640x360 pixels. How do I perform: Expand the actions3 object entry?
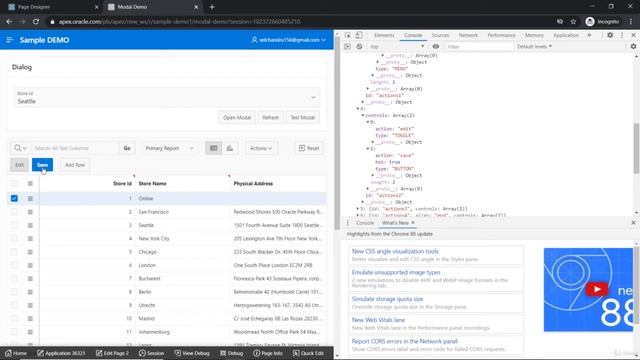(358, 209)
